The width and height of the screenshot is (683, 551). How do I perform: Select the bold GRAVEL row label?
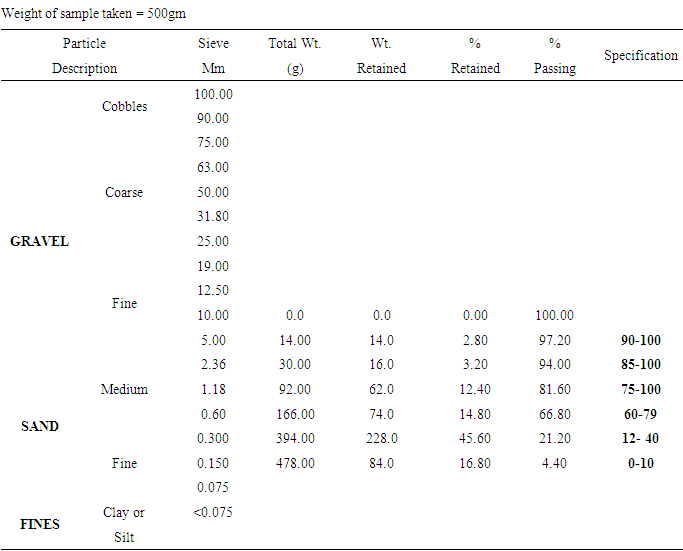click(39, 242)
